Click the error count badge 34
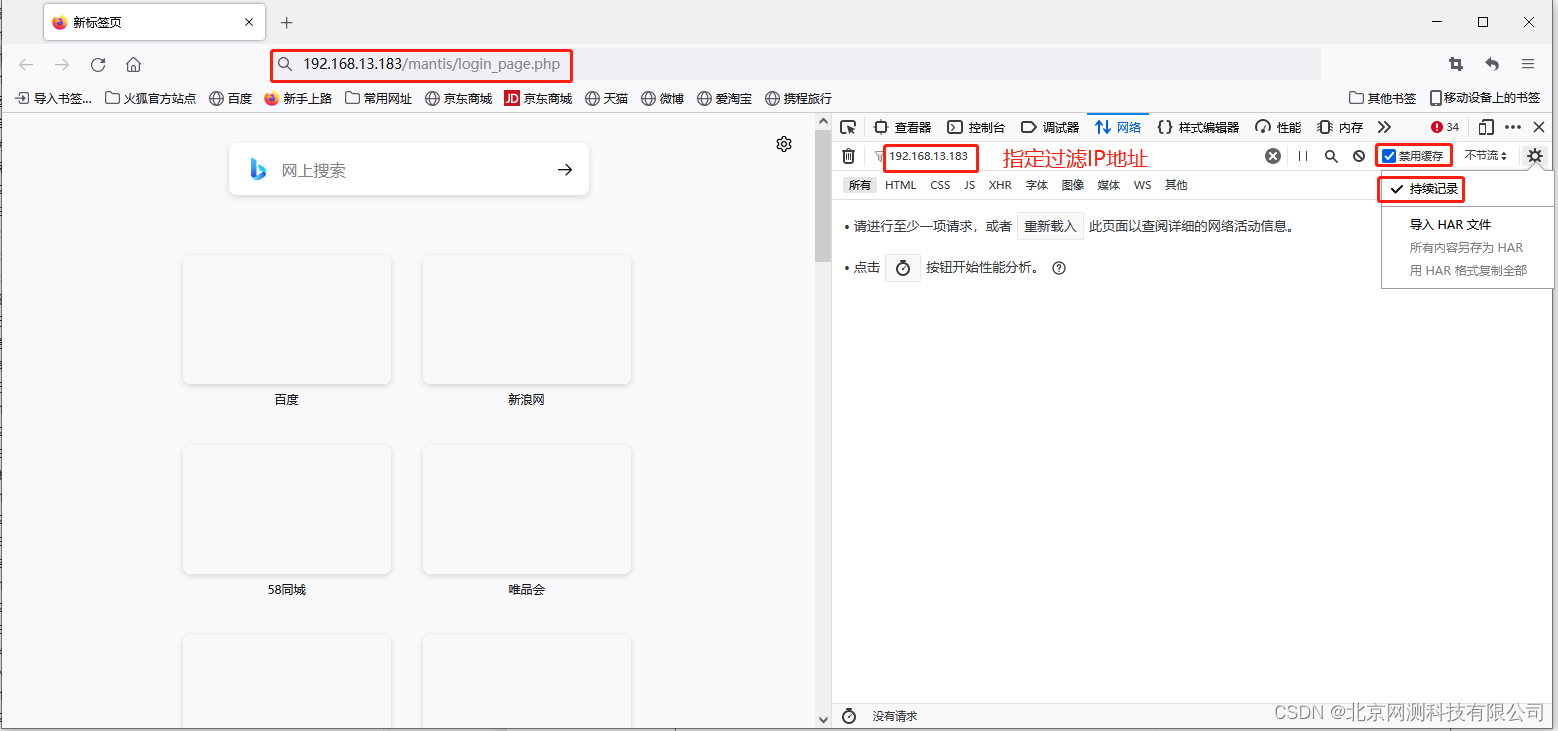The image size is (1558, 731). (1445, 127)
